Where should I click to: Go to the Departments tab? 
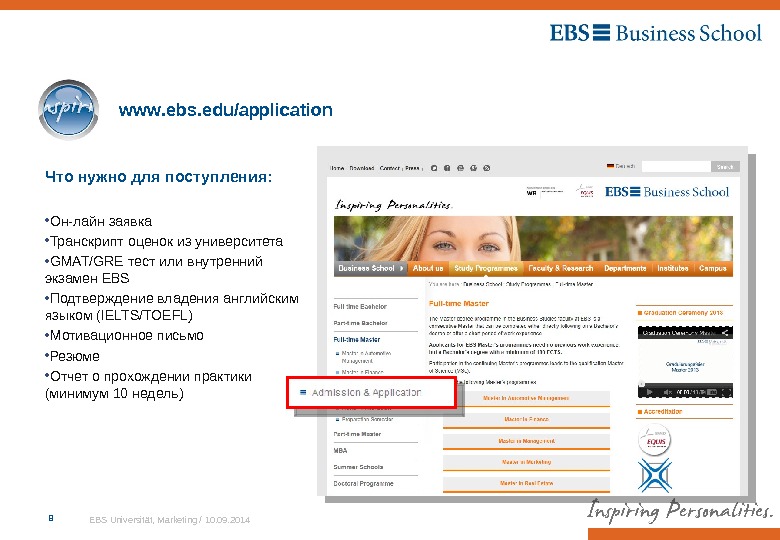(625, 268)
